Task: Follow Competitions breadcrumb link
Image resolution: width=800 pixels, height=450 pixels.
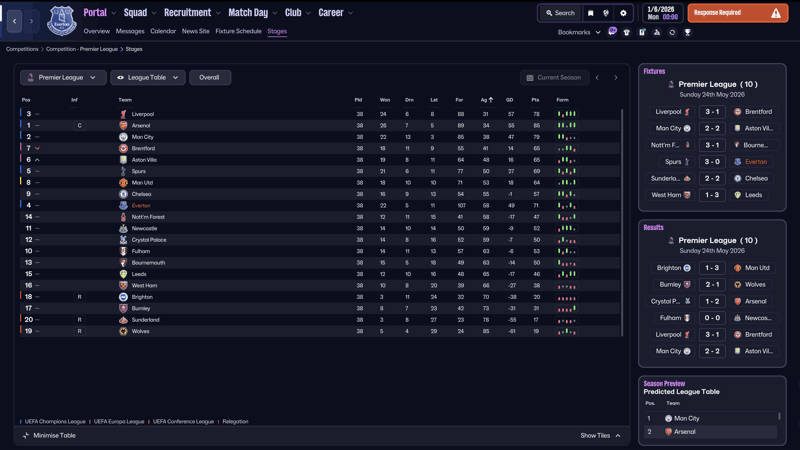Action: click(22, 49)
